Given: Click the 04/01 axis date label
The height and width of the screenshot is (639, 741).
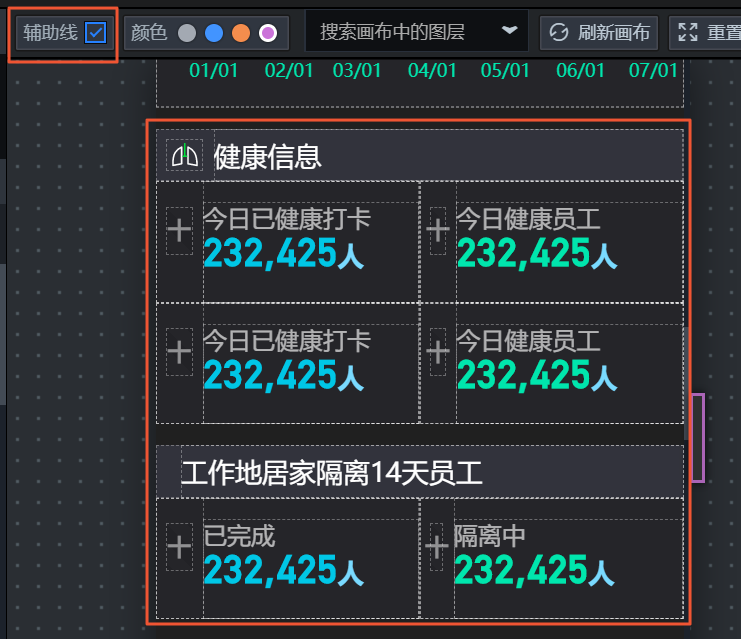Looking at the screenshot, I should [x=432, y=70].
